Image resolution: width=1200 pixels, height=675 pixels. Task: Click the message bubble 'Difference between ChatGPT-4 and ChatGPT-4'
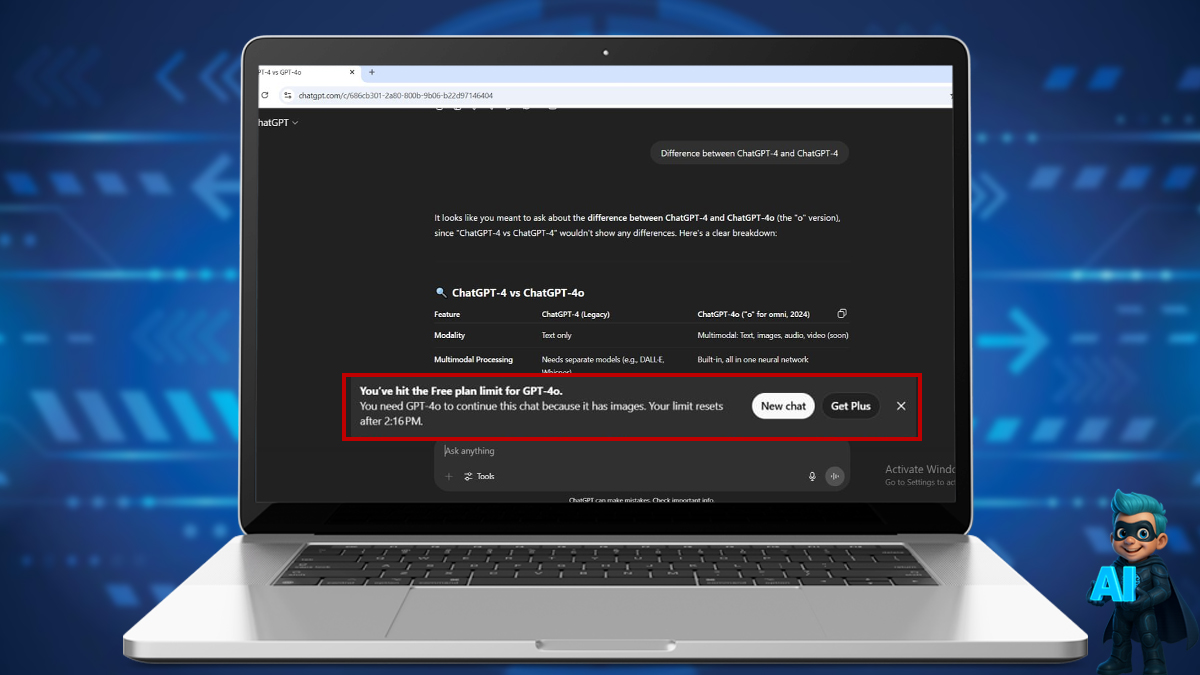(749, 154)
